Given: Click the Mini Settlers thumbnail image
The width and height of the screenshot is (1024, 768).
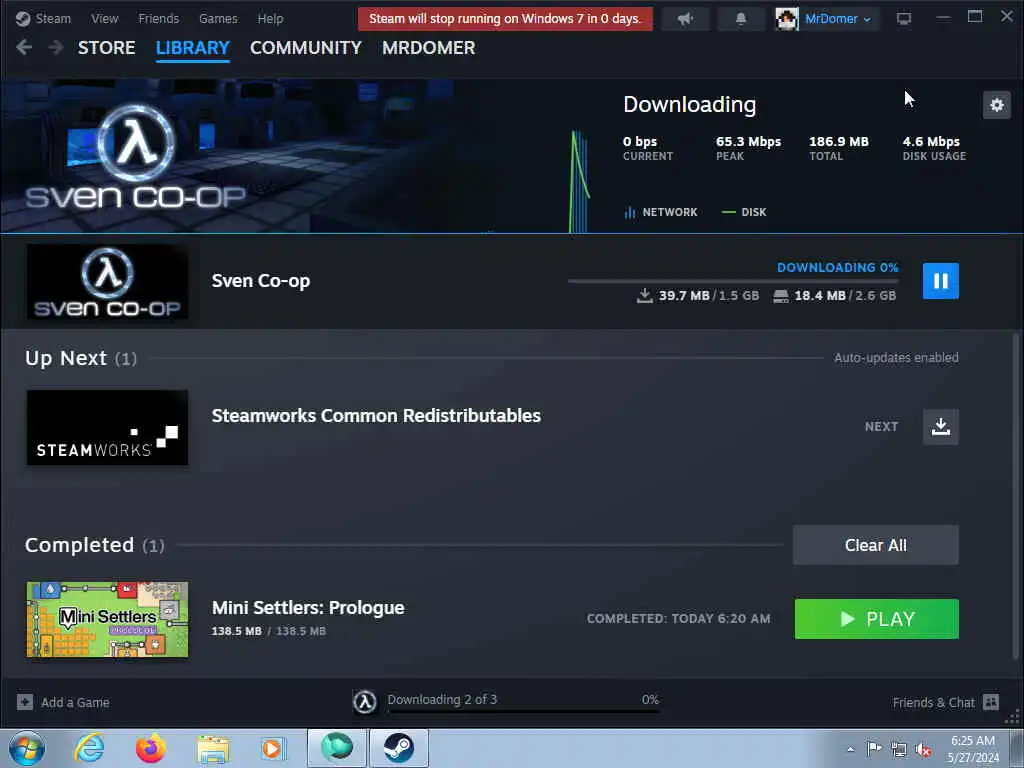Looking at the screenshot, I should 107,619.
